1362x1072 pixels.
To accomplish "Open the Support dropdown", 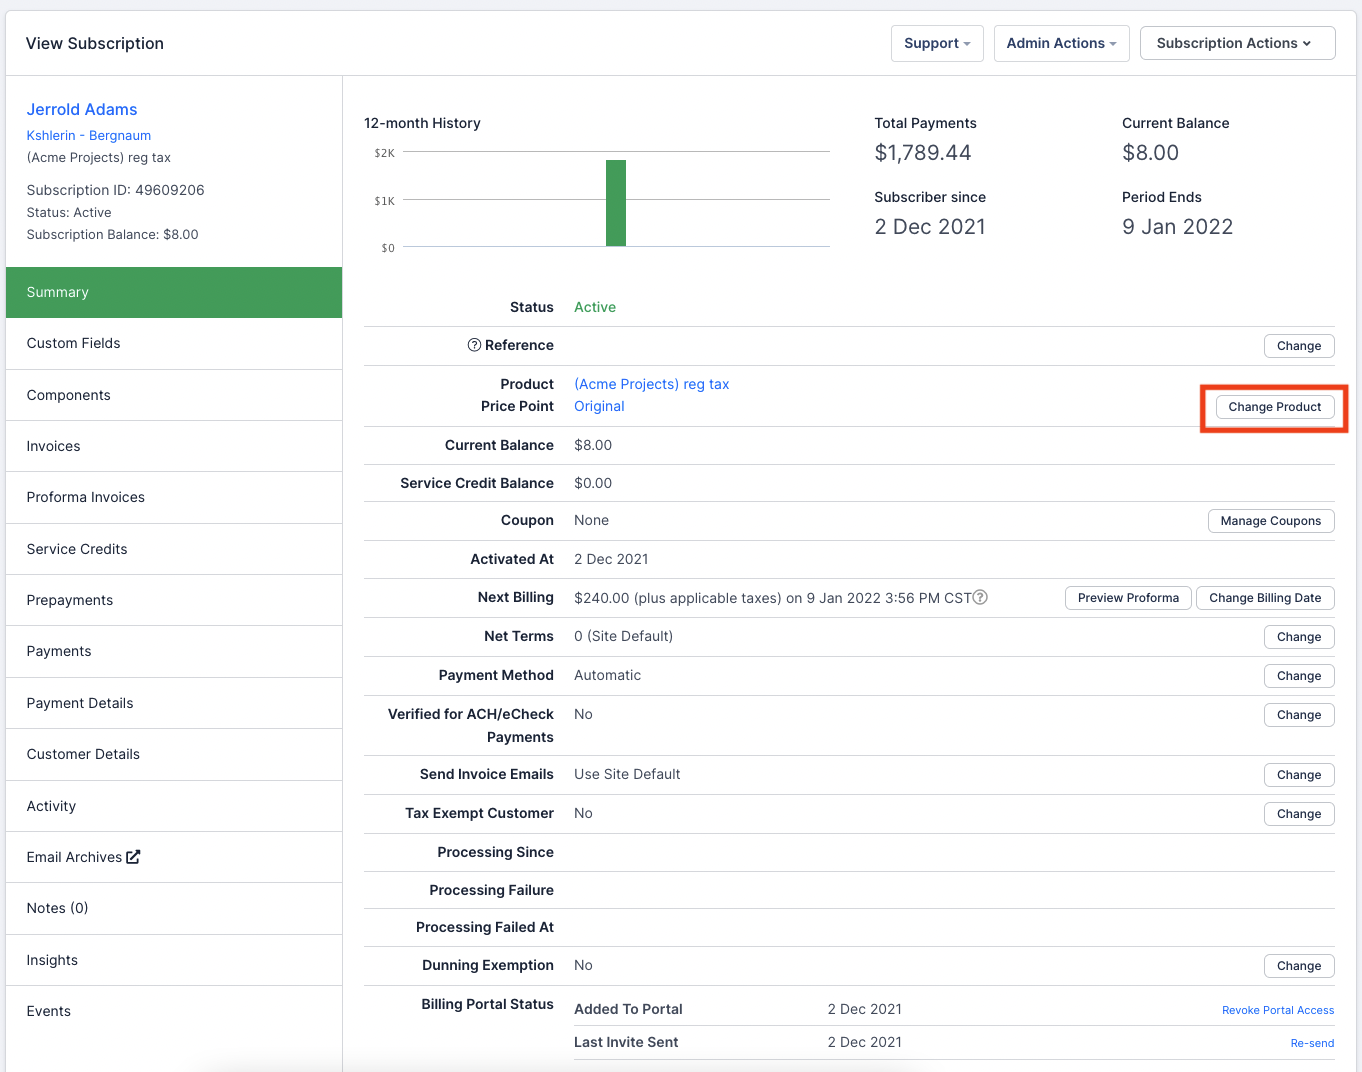I will click(936, 43).
